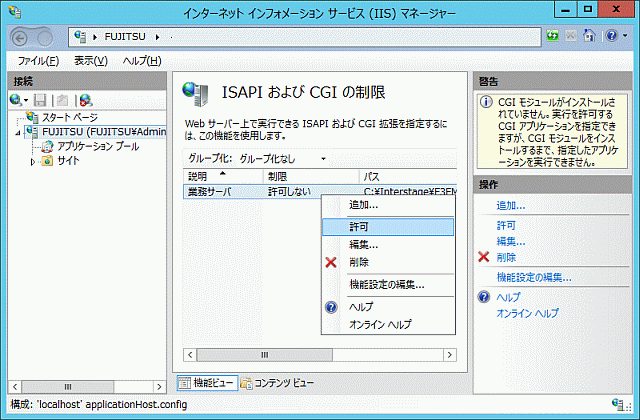This screenshot has width=640, height=420.
Task: Switch to the コンテンツ ビュー tab
Action: point(278,383)
